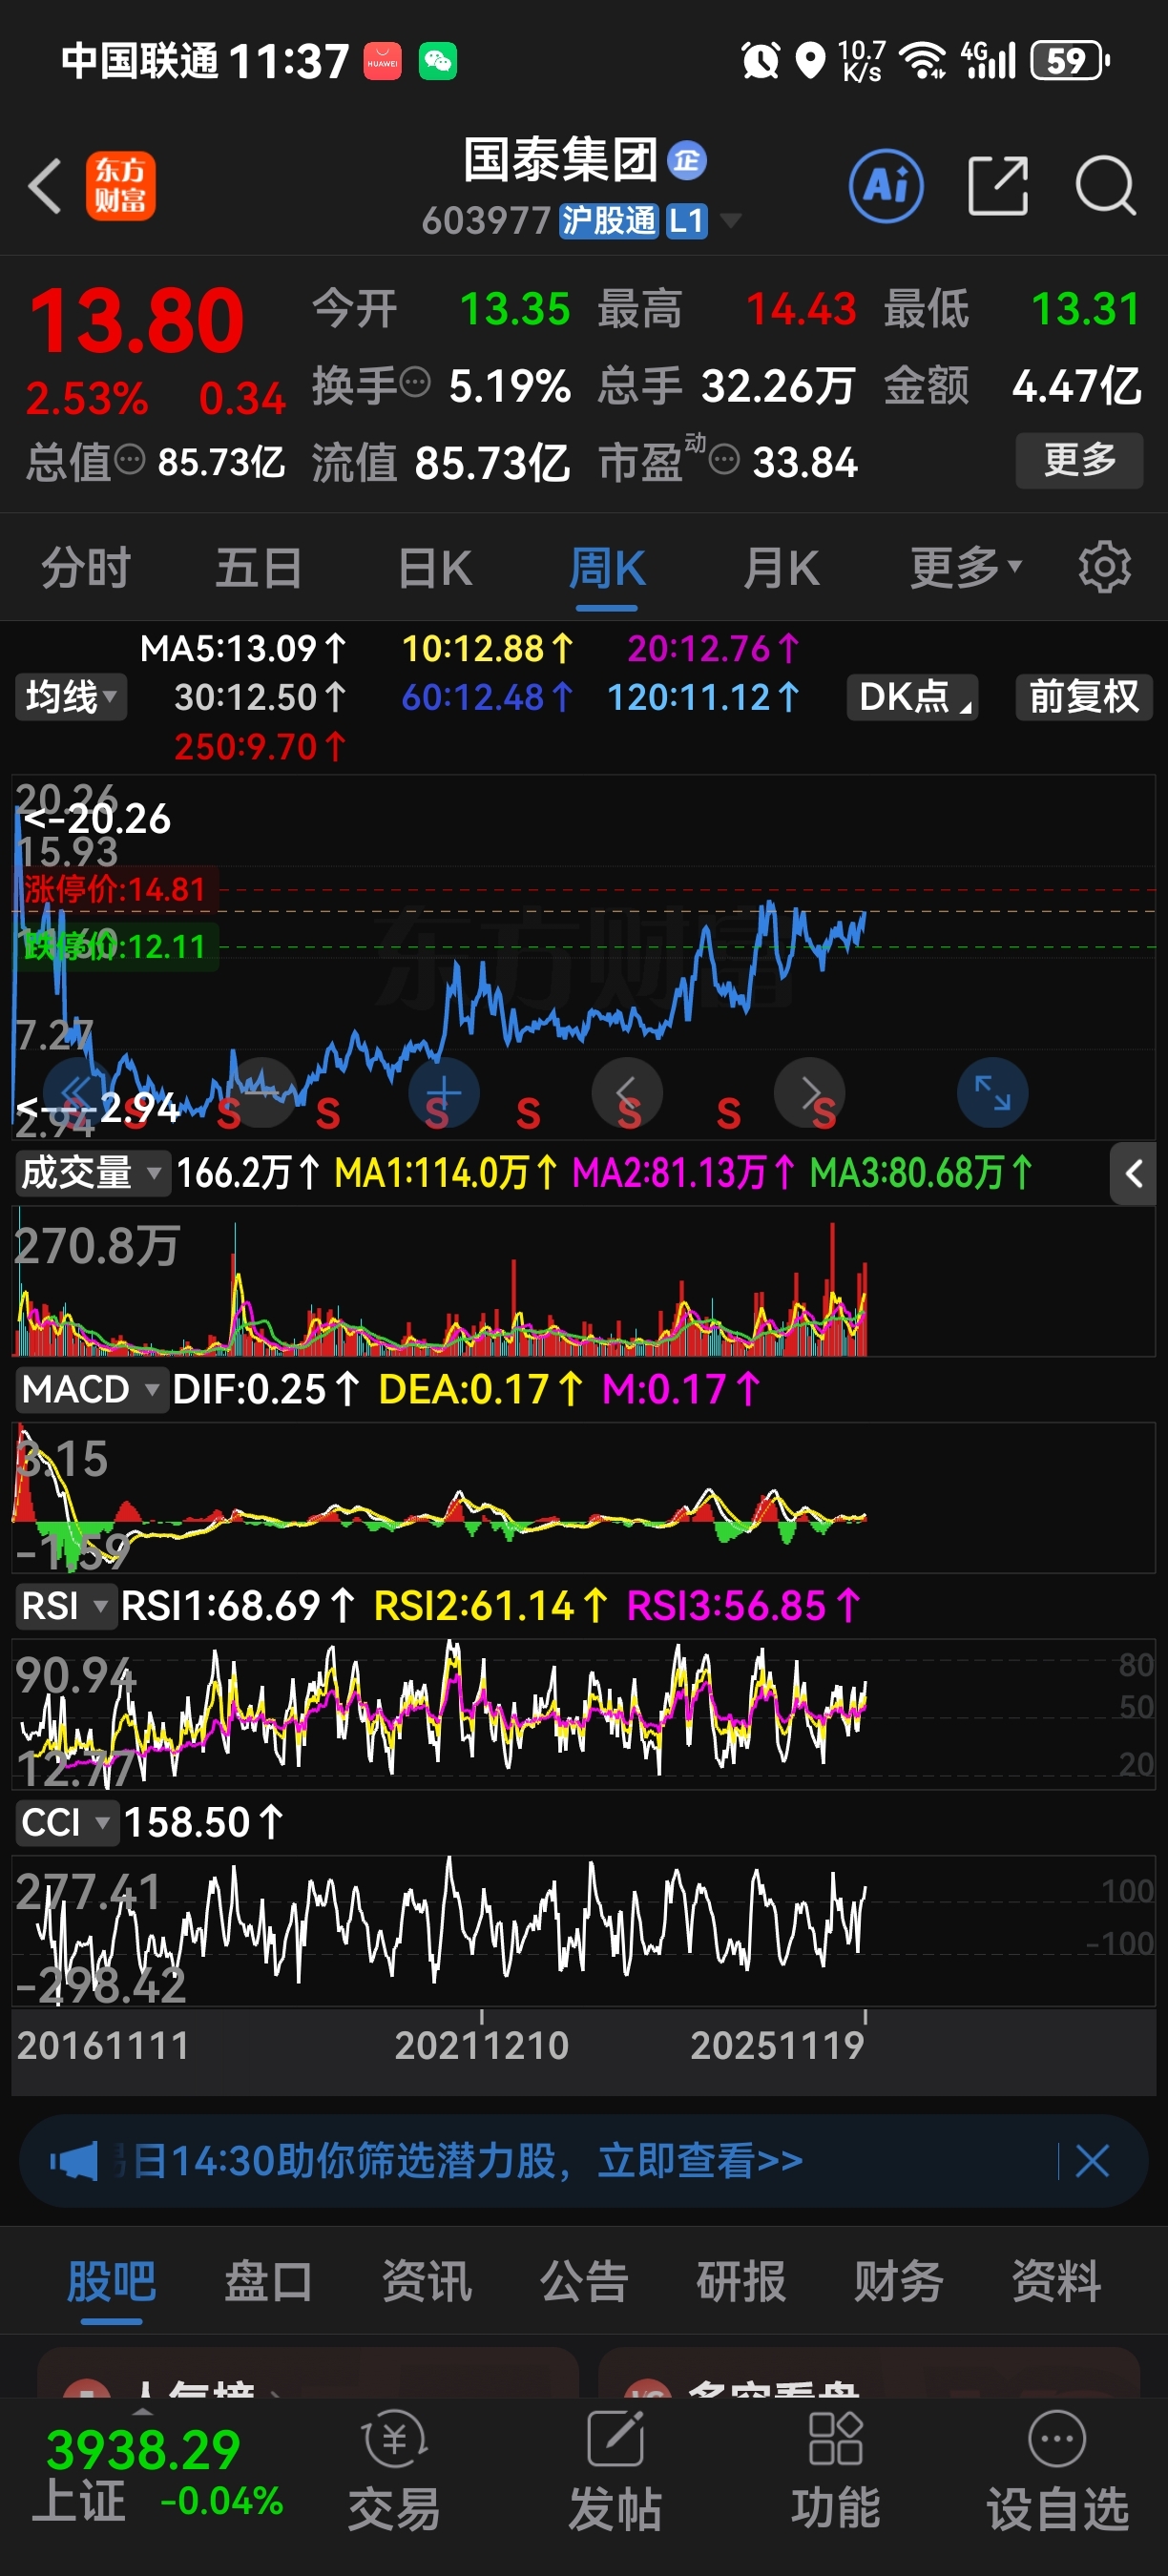Open 资料 company info tab
The image size is (1168, 2576).
click(x=1056, y=2282)
